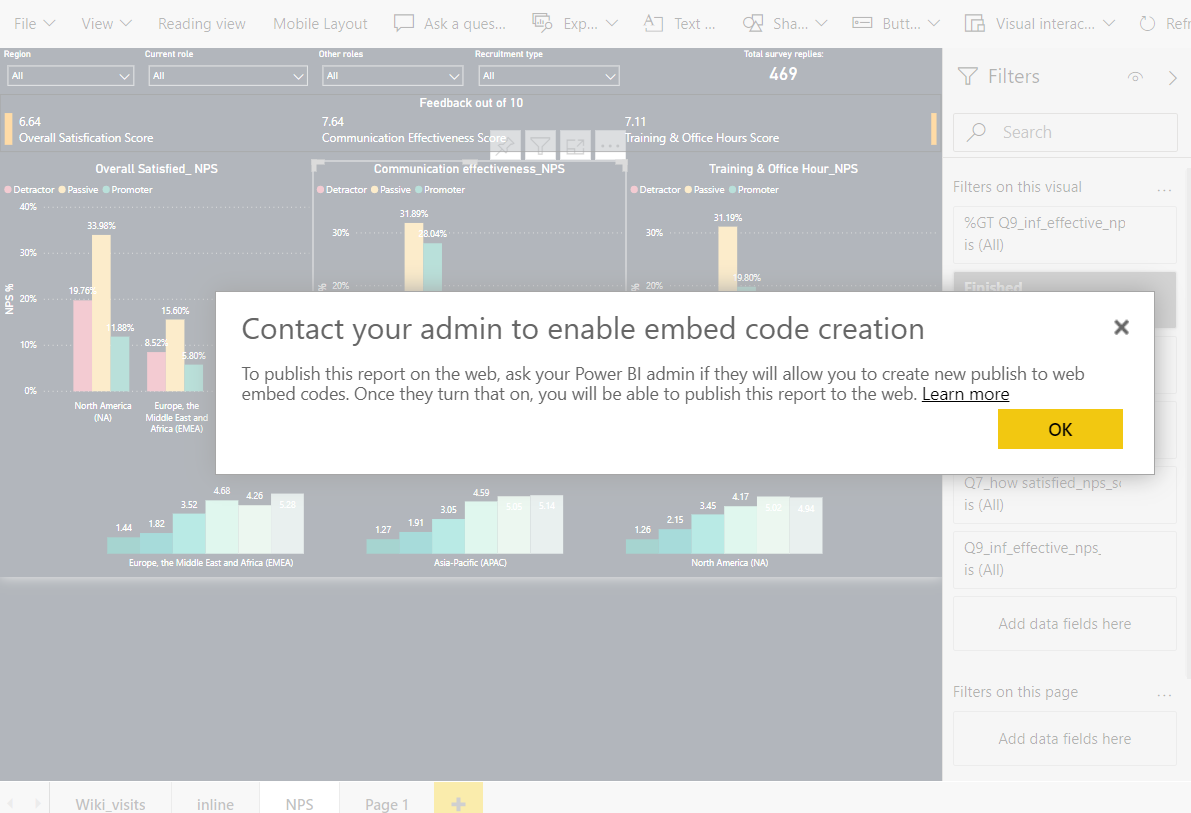Click Total survey replies value 469

[783, 74]
